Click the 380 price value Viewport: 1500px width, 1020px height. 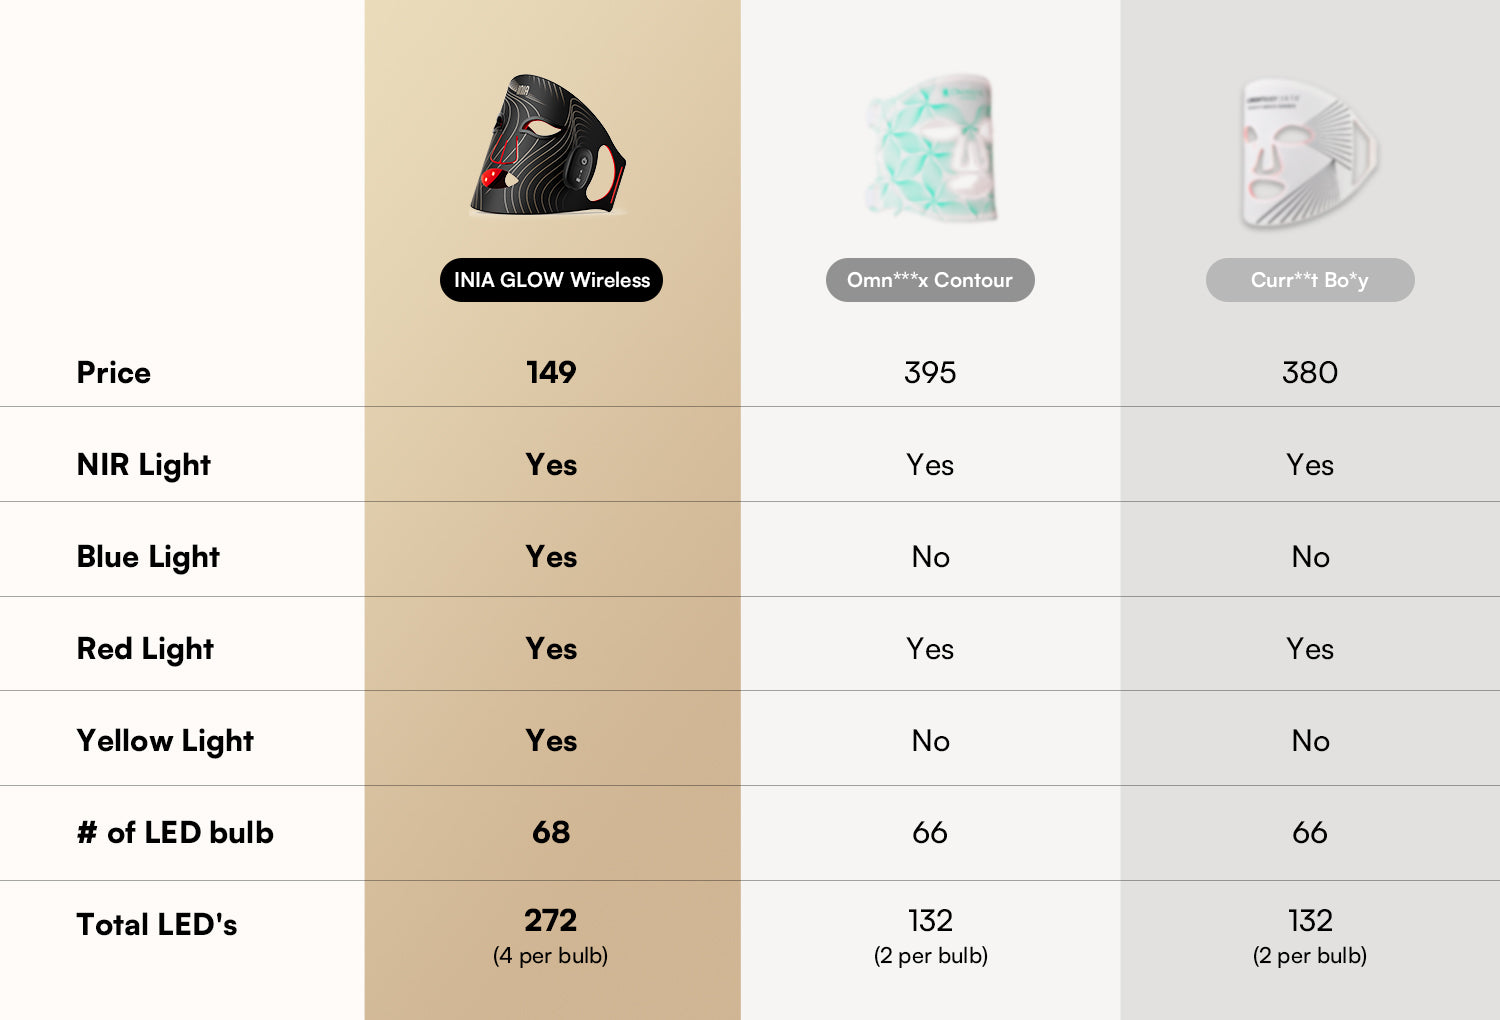[1310, 373]
